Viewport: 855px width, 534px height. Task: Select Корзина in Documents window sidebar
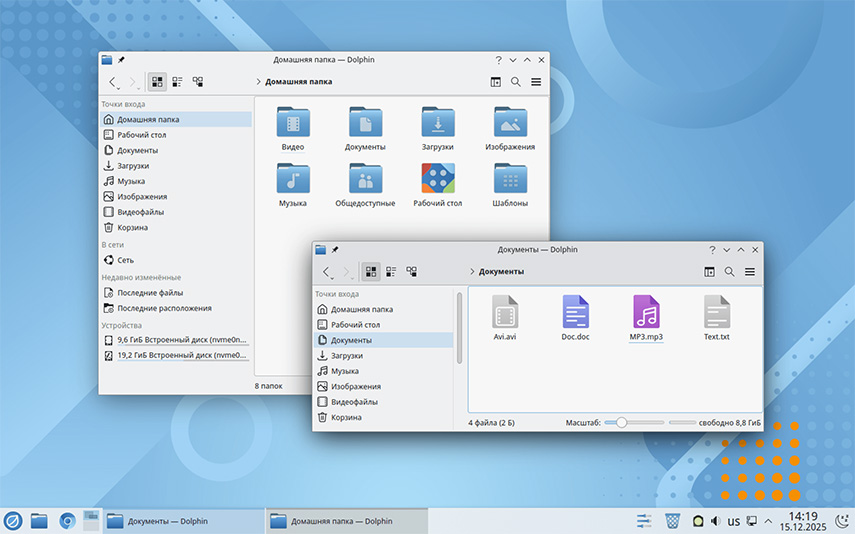click(x=346, y=417)
